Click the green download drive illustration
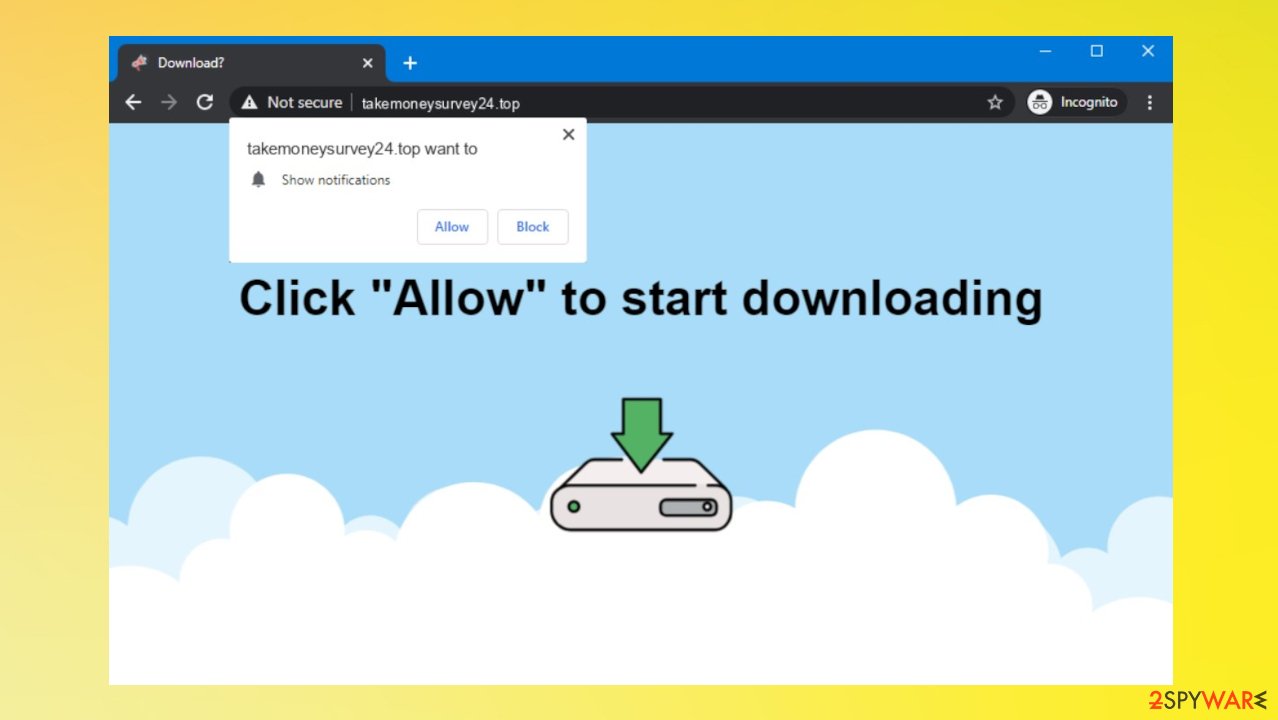 [x=641, y=465]
